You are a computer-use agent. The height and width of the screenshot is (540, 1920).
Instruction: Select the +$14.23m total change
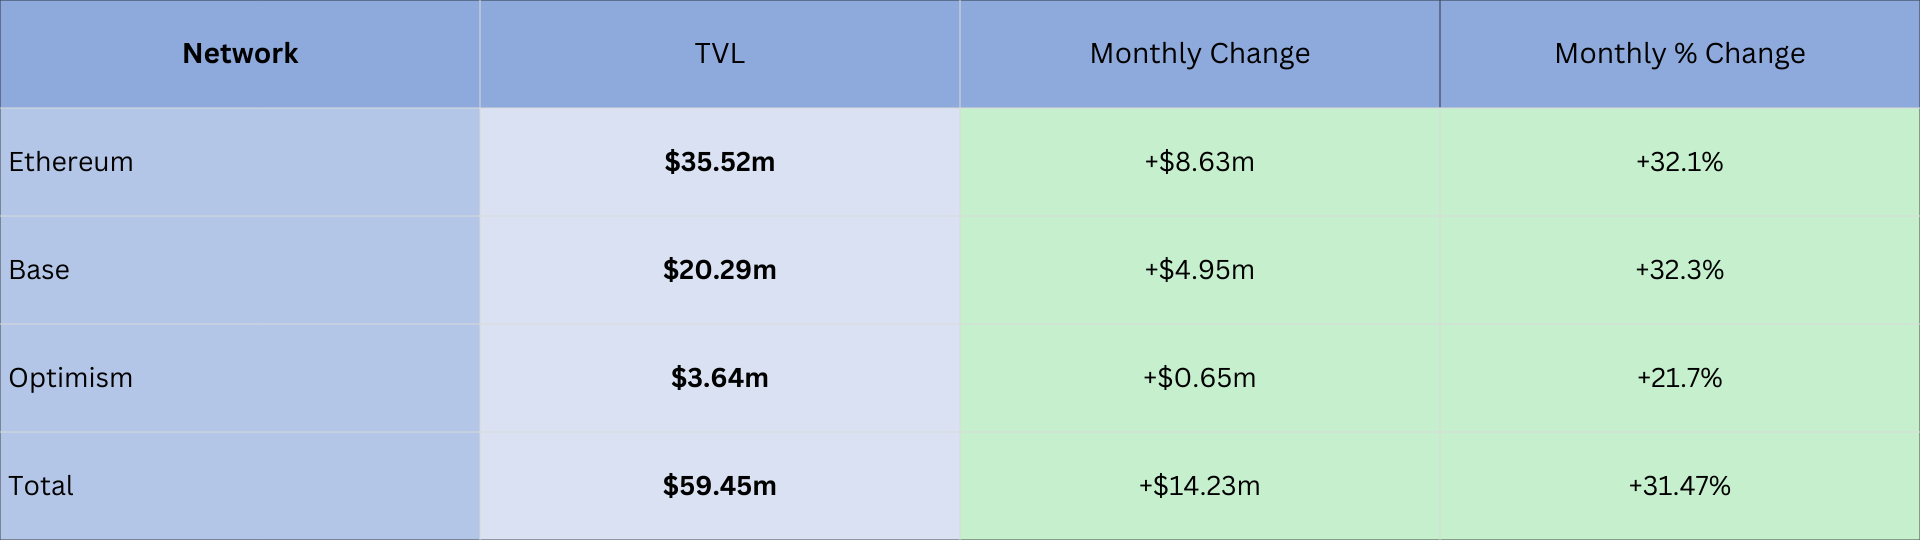pyautogui.click(x=1199, y=486)
